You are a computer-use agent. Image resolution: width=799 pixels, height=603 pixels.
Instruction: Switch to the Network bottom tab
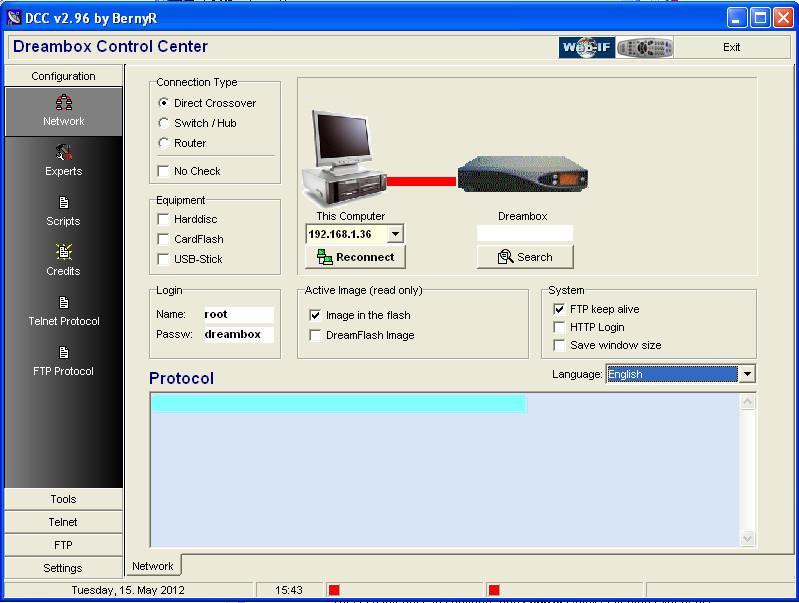[x=153, y=566]
